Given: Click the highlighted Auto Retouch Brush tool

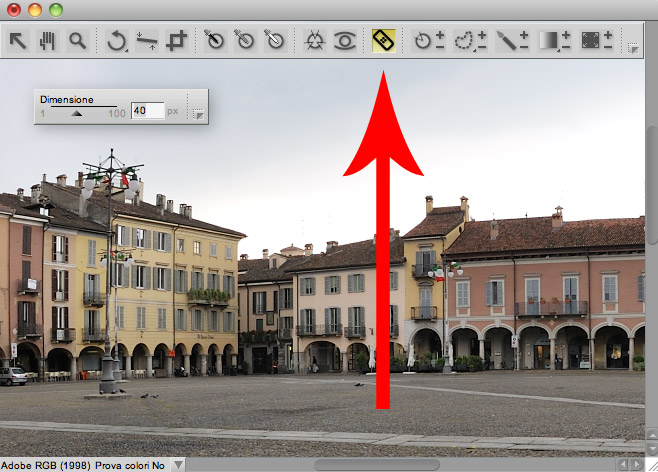Looking at the screenshot, I should click(384, 41).
